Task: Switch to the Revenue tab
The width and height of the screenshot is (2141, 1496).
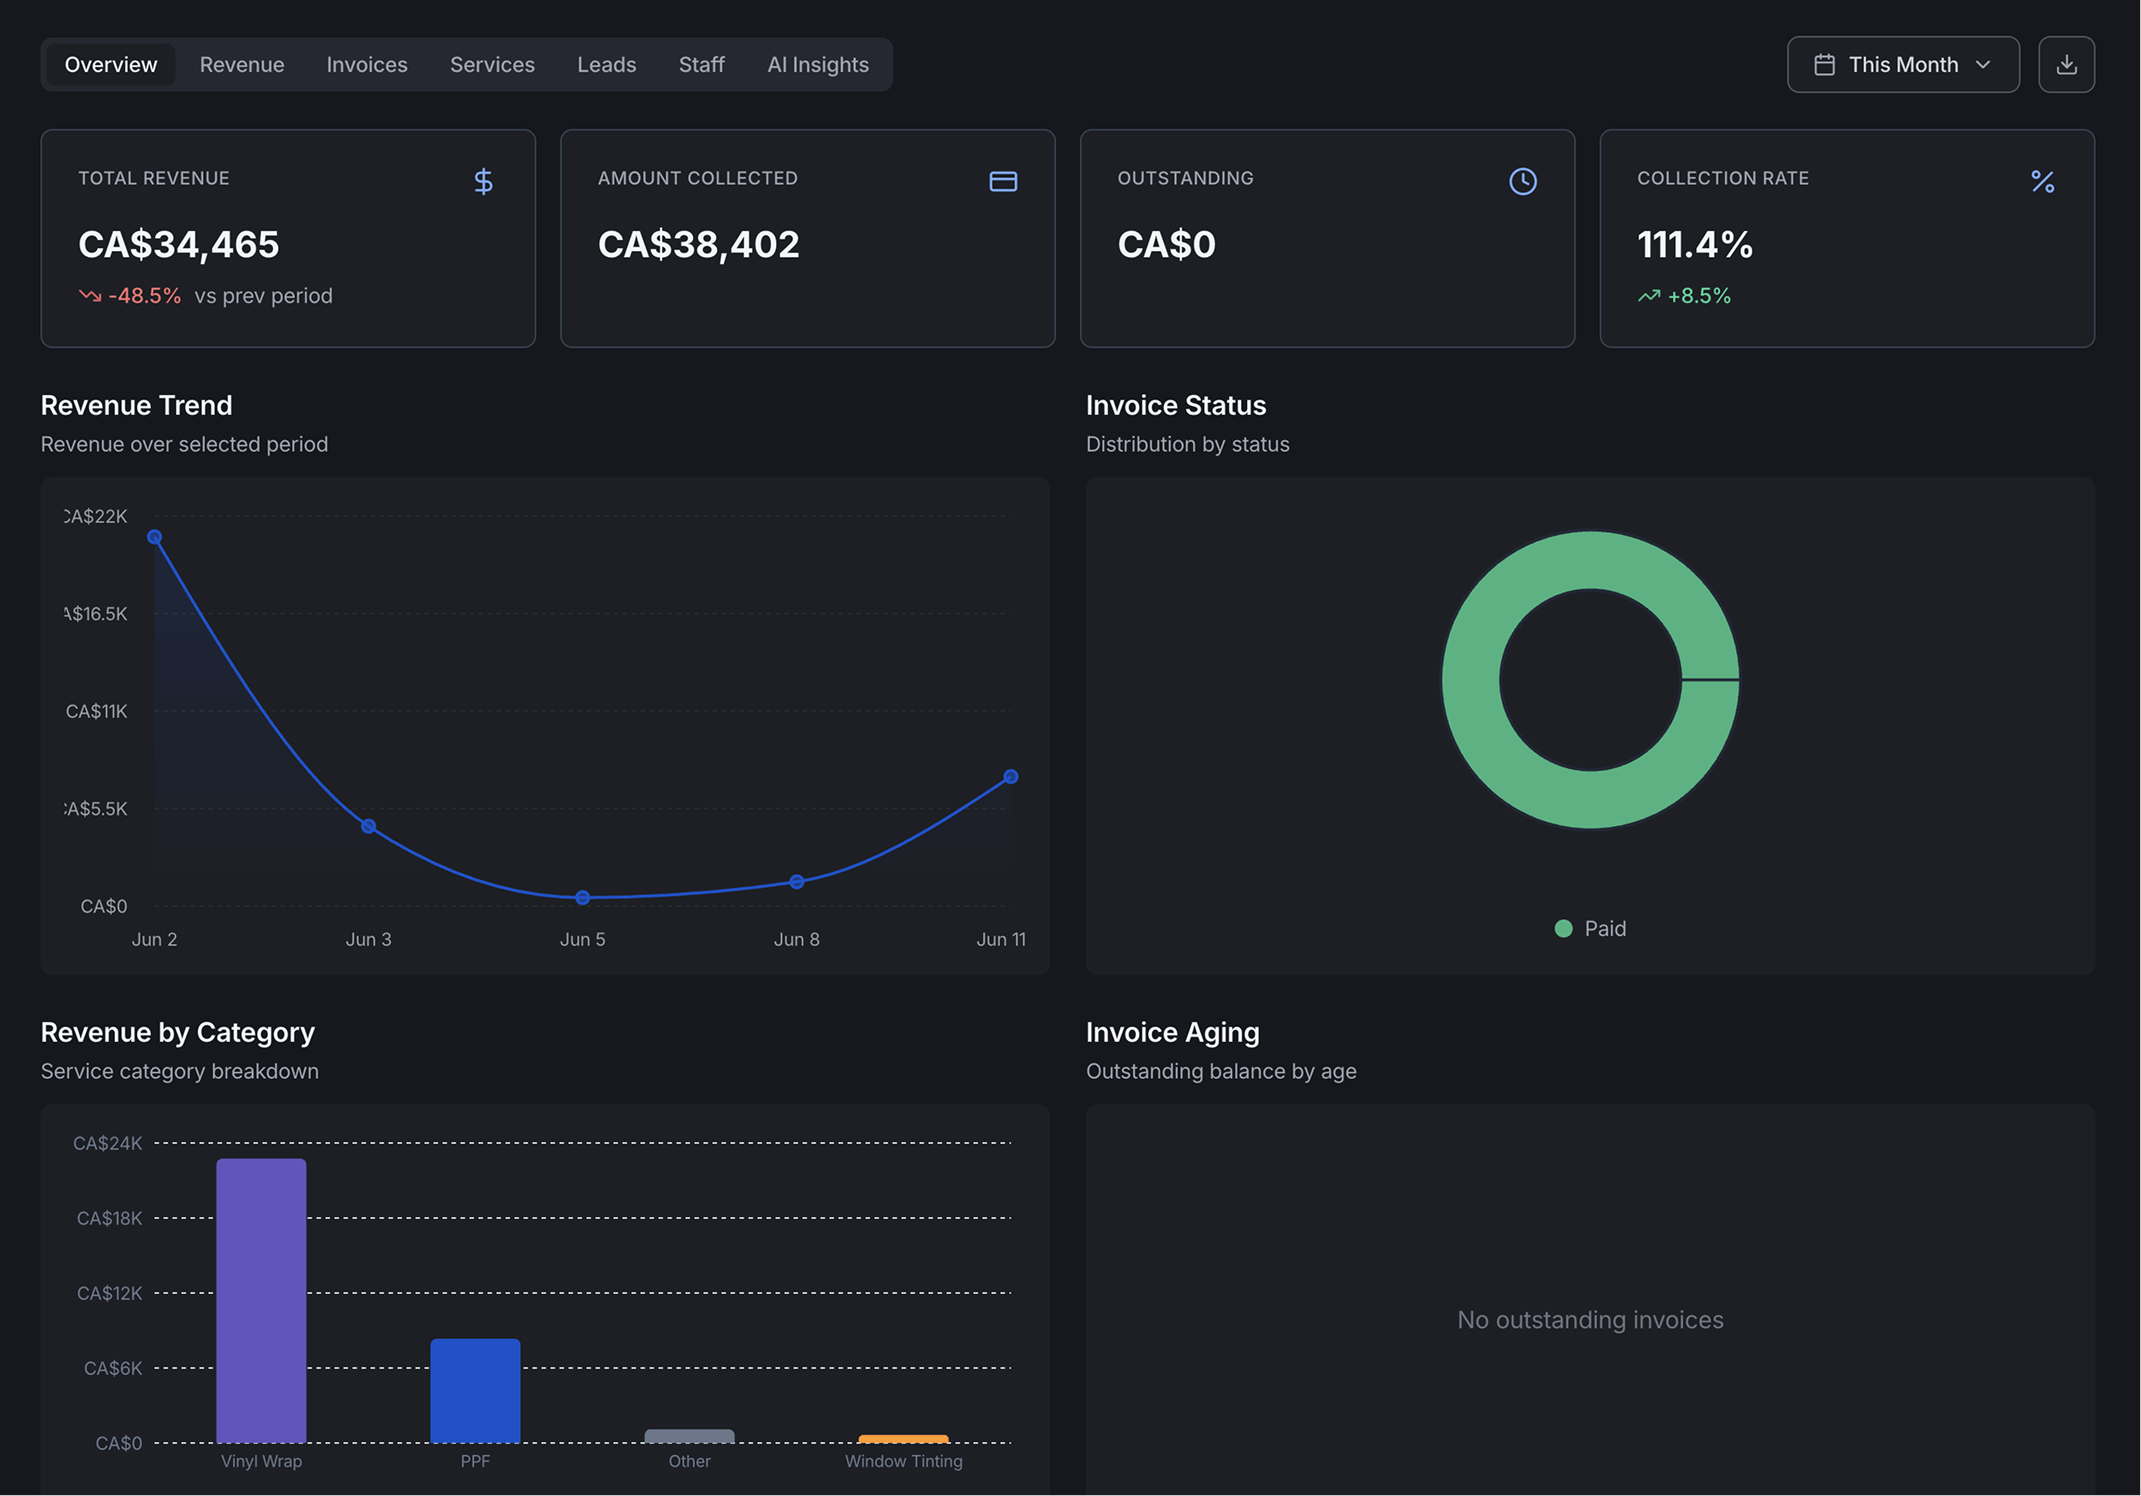Action: (x=242, y=65)
